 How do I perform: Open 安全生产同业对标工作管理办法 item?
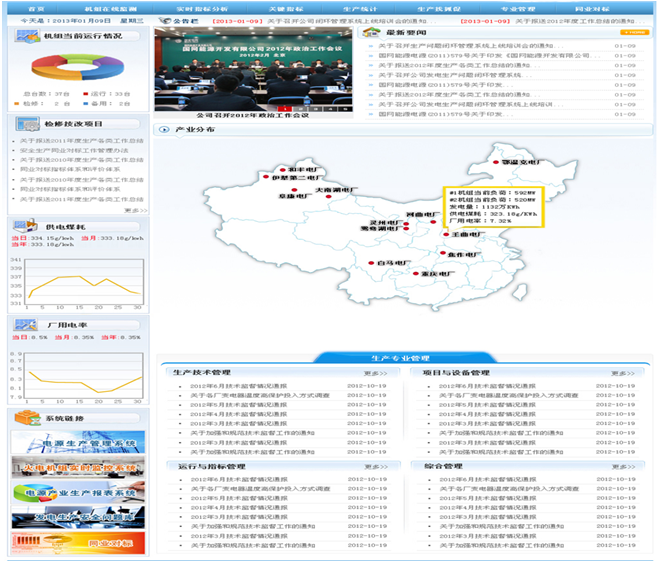pyautogui.click(x=74, y=150)
